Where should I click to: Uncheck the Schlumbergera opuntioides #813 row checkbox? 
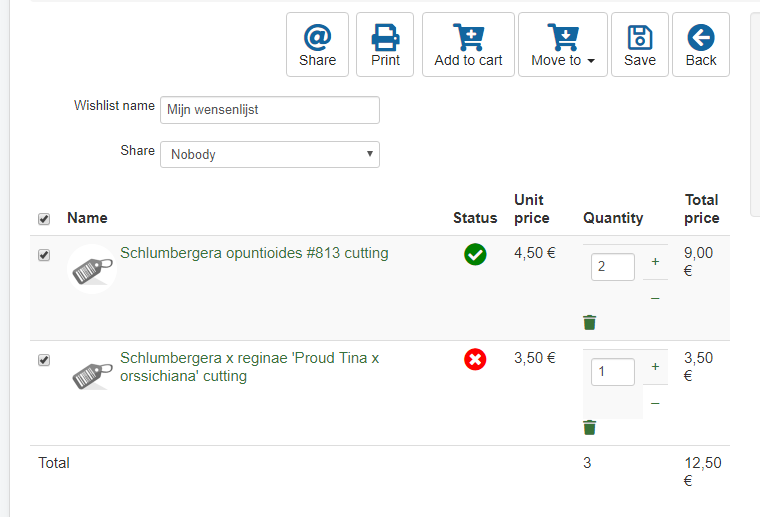pos(44,255)
